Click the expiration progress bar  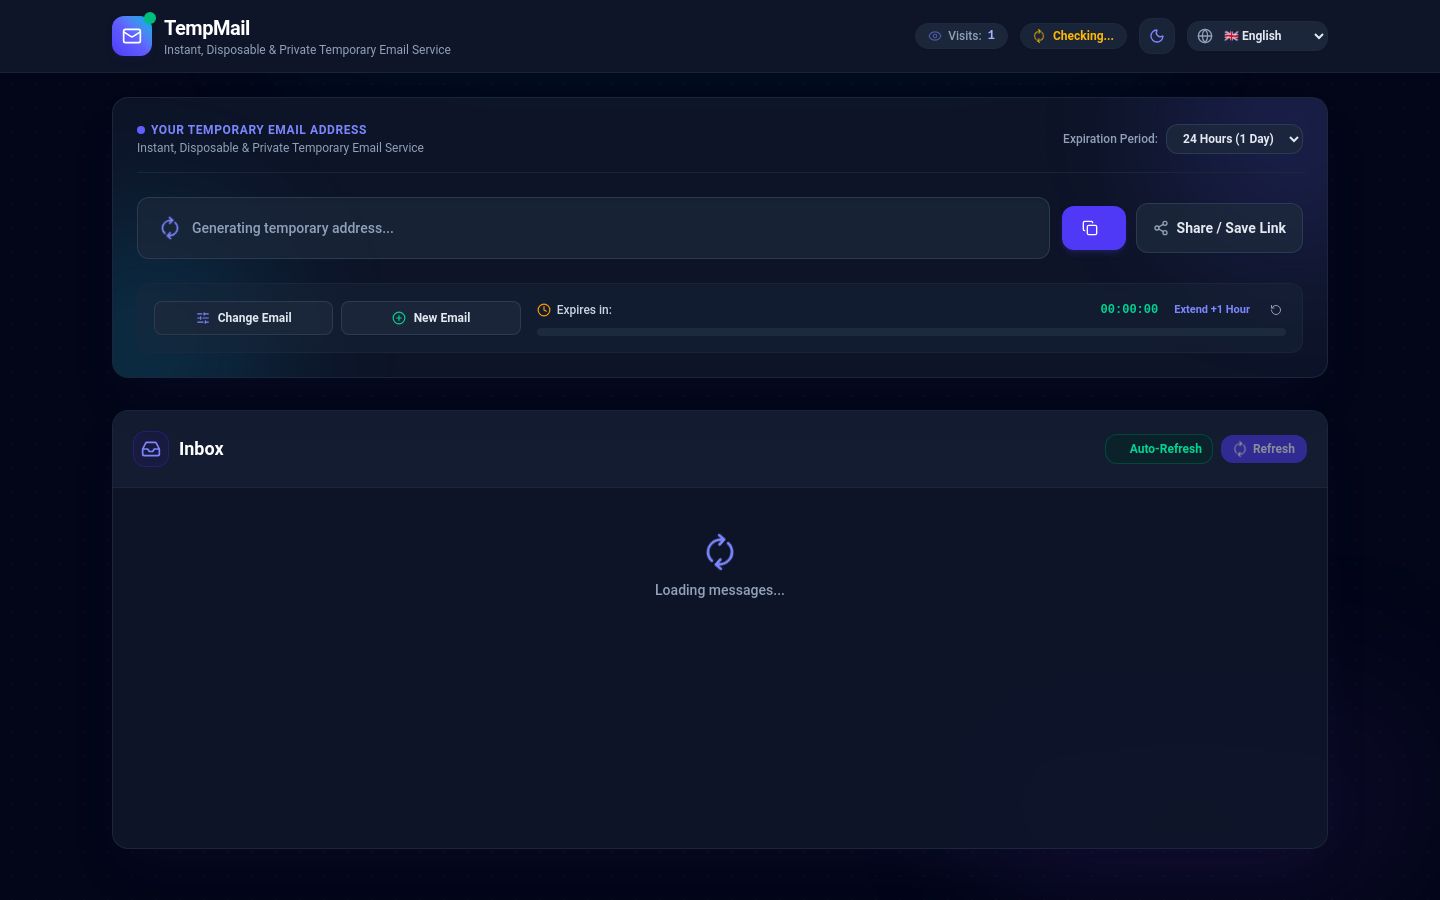pyautogui.click(x=911, y=332)
